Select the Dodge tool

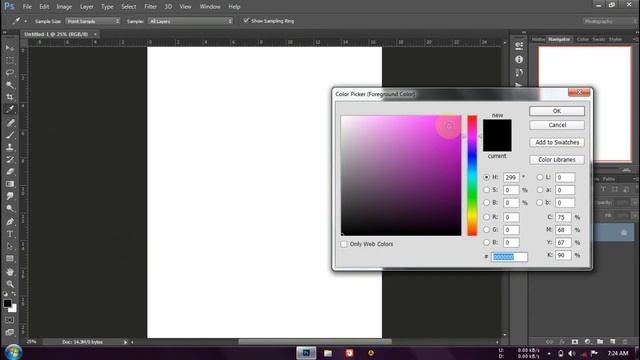tap(10, 208)
